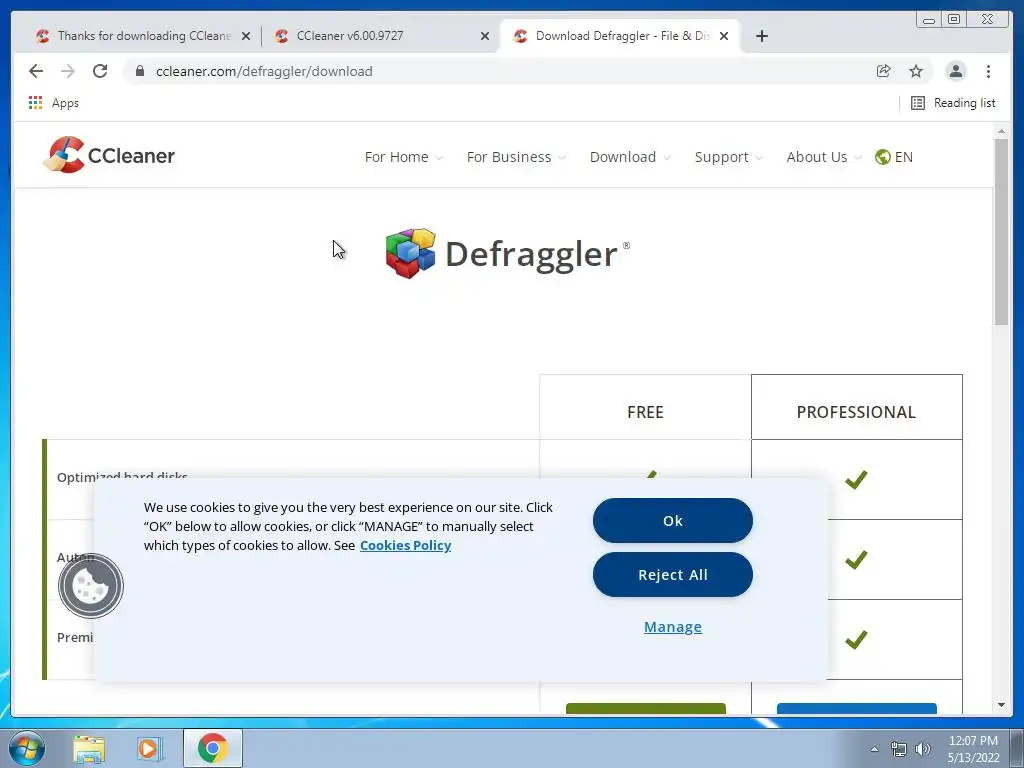
Task: Open the Apps grid shortcut in bookmarks bar
Action: (54, 103)
